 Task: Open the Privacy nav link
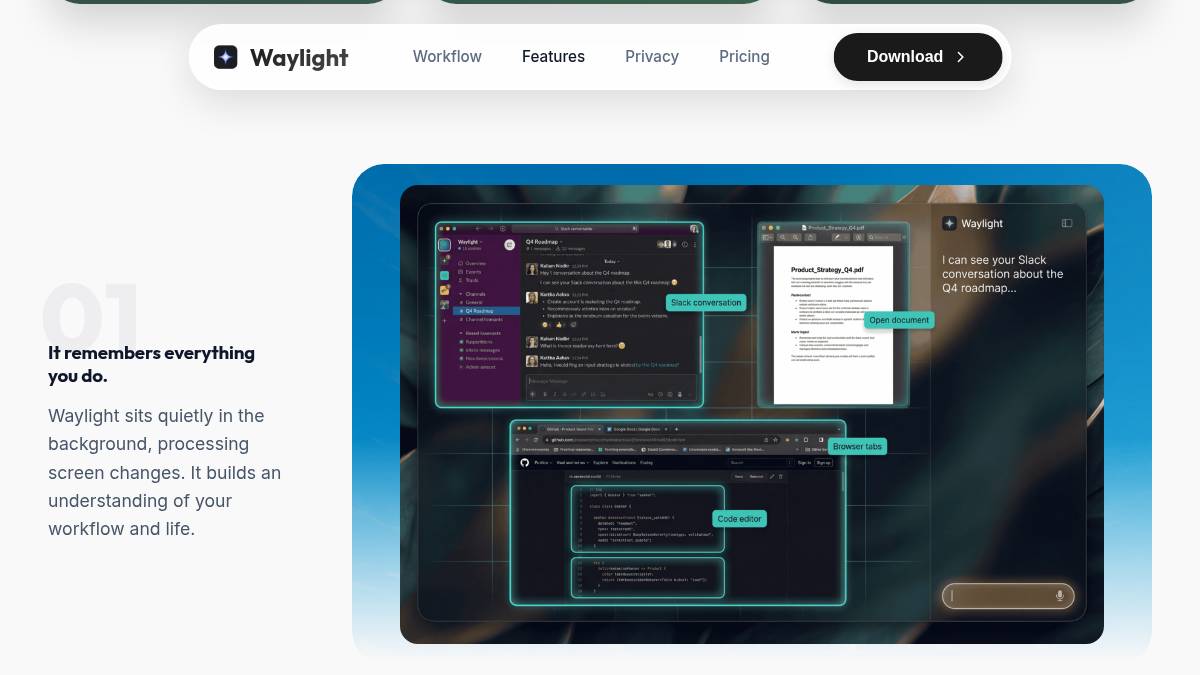click(x=651, y=57)
